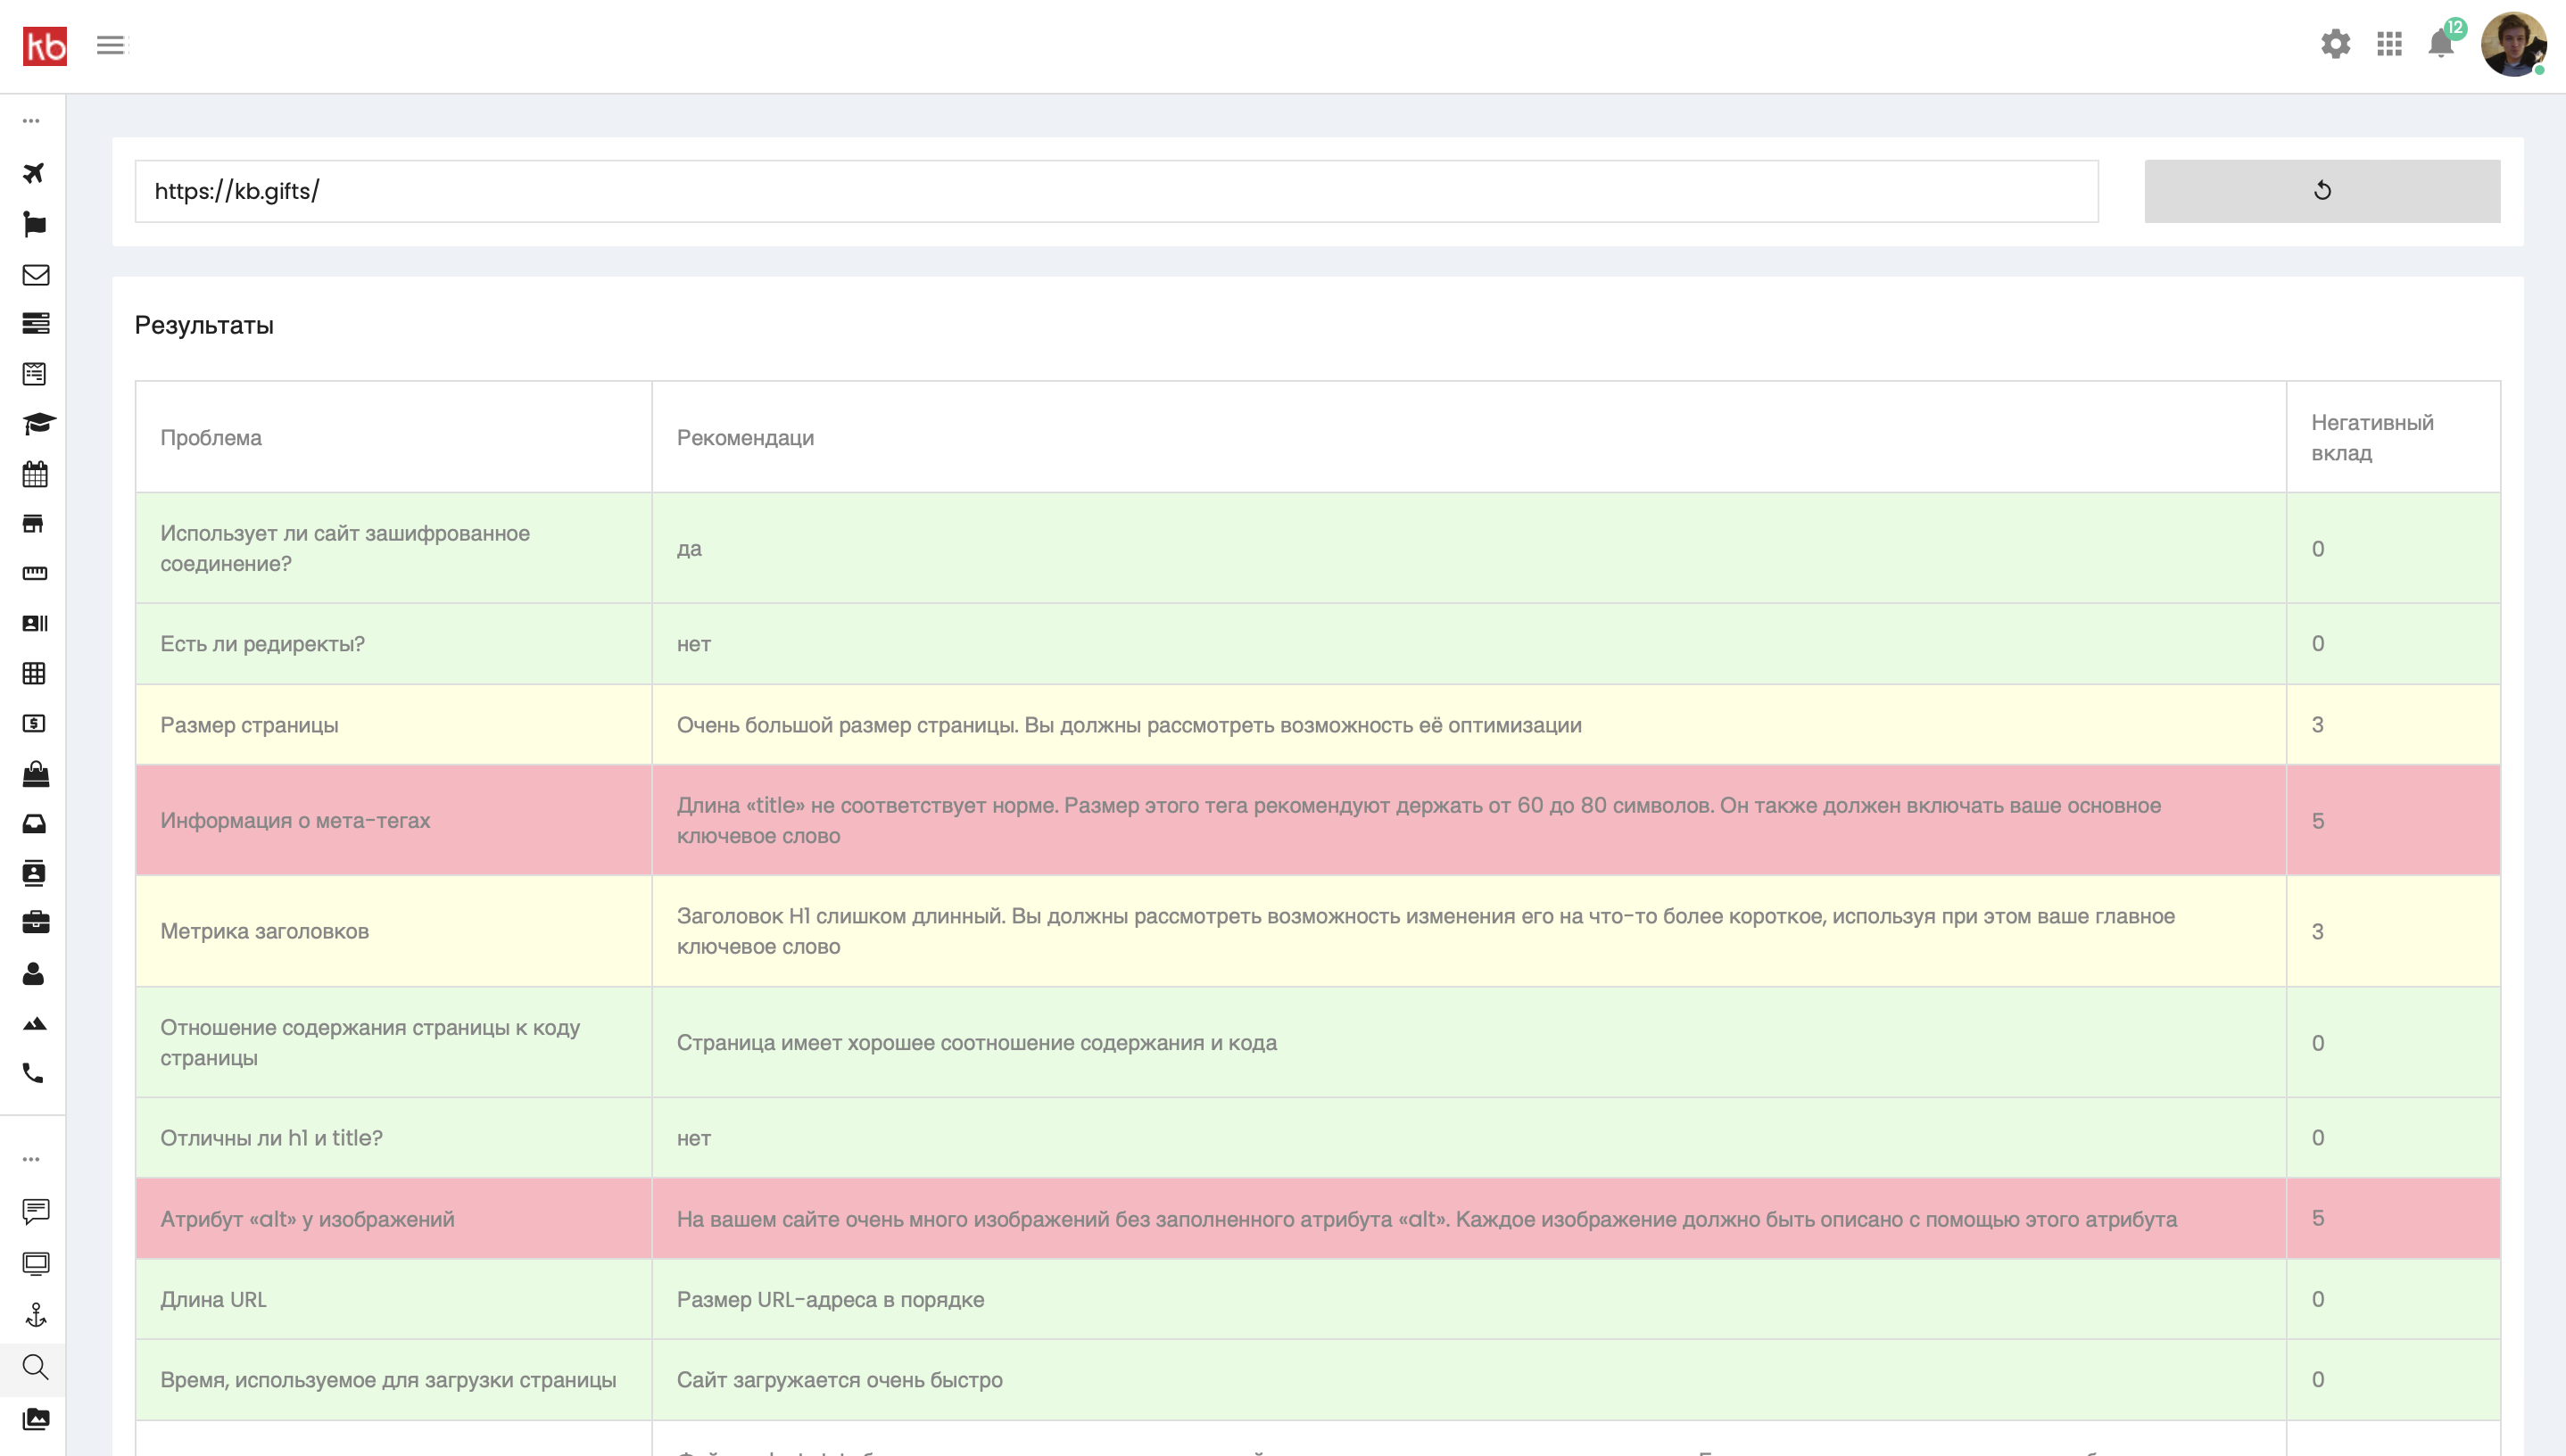Open the user profile avatar
The image size is (2566, 1456).
click(x=2513, y=45)
